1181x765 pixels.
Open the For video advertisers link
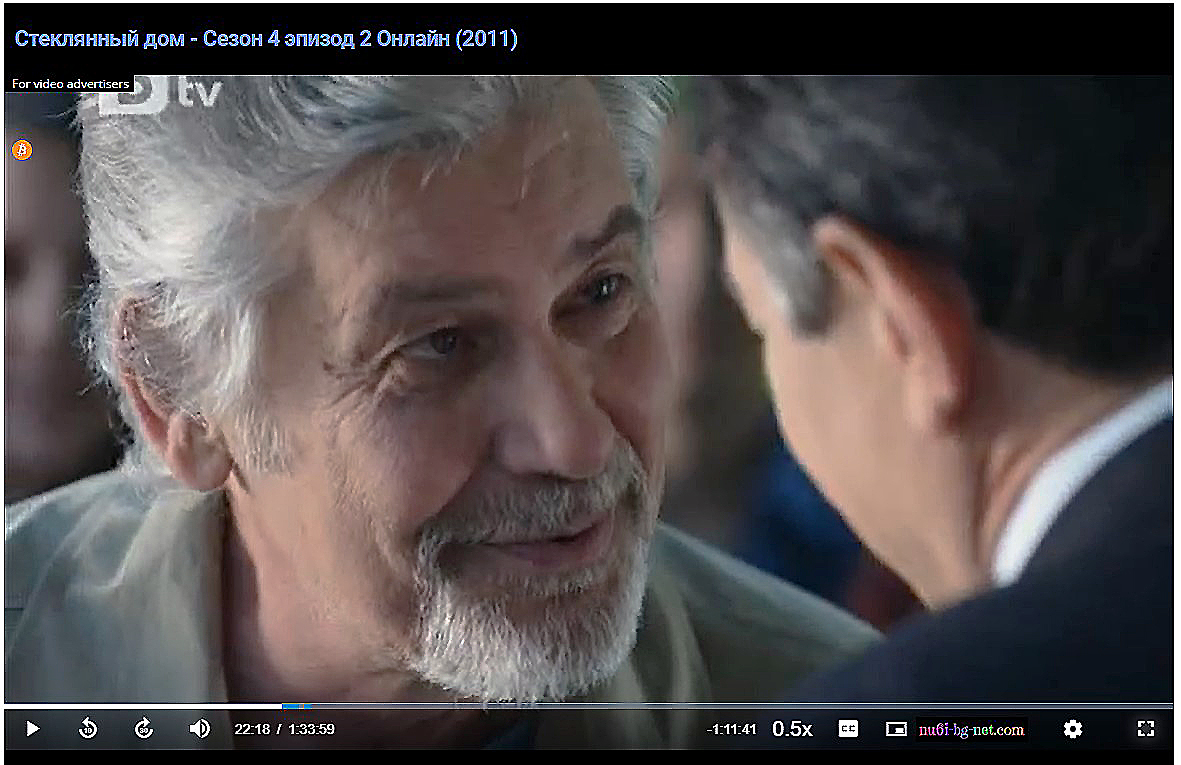coord(70,84)
